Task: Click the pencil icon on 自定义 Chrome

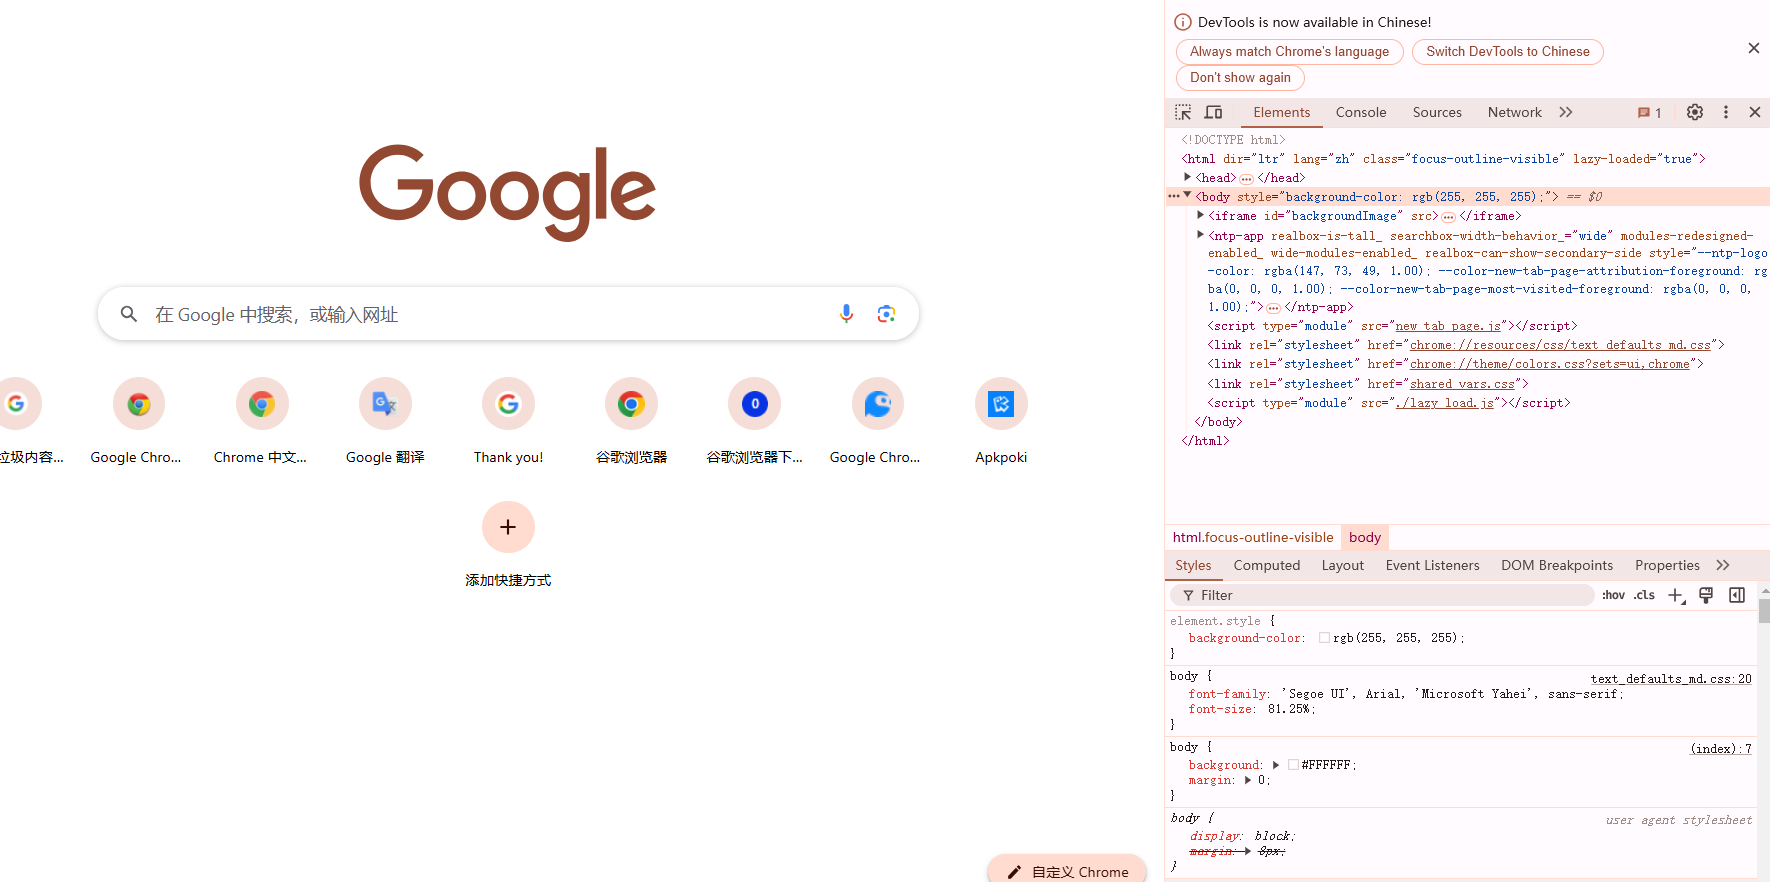Action: pyautogui.click(x=1014, y=872)
